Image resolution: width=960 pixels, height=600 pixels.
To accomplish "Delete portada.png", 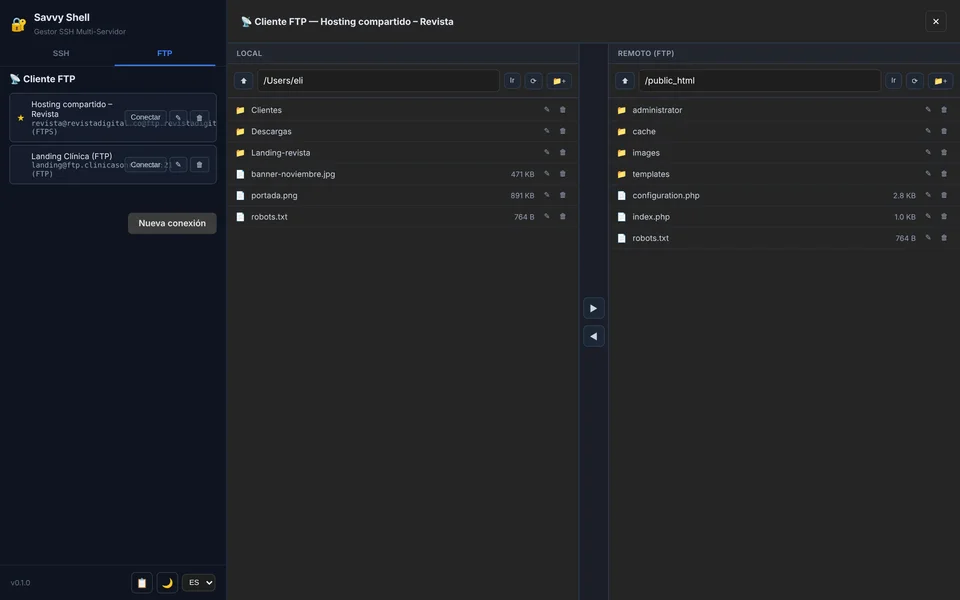I will (x=563, y=195).
